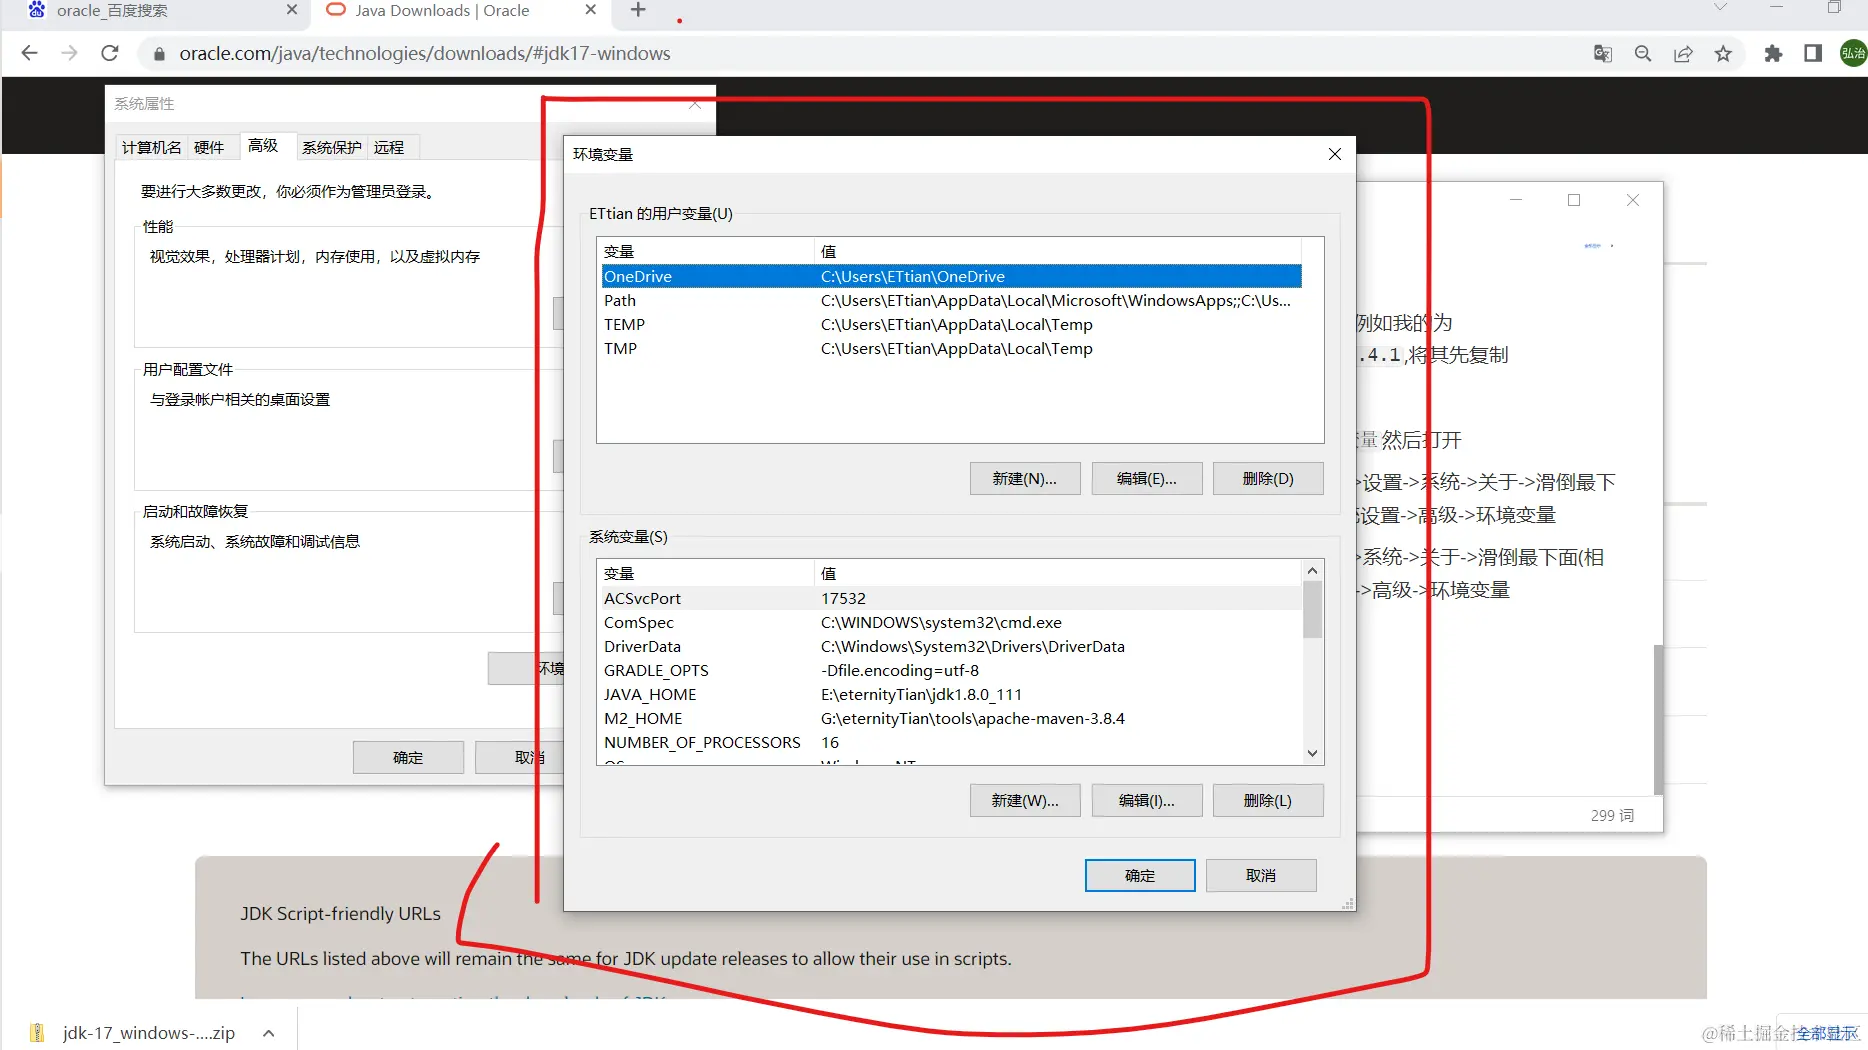Click the lock icon beside the URL
This screenshot has height=1050, width=1868.
158,54
